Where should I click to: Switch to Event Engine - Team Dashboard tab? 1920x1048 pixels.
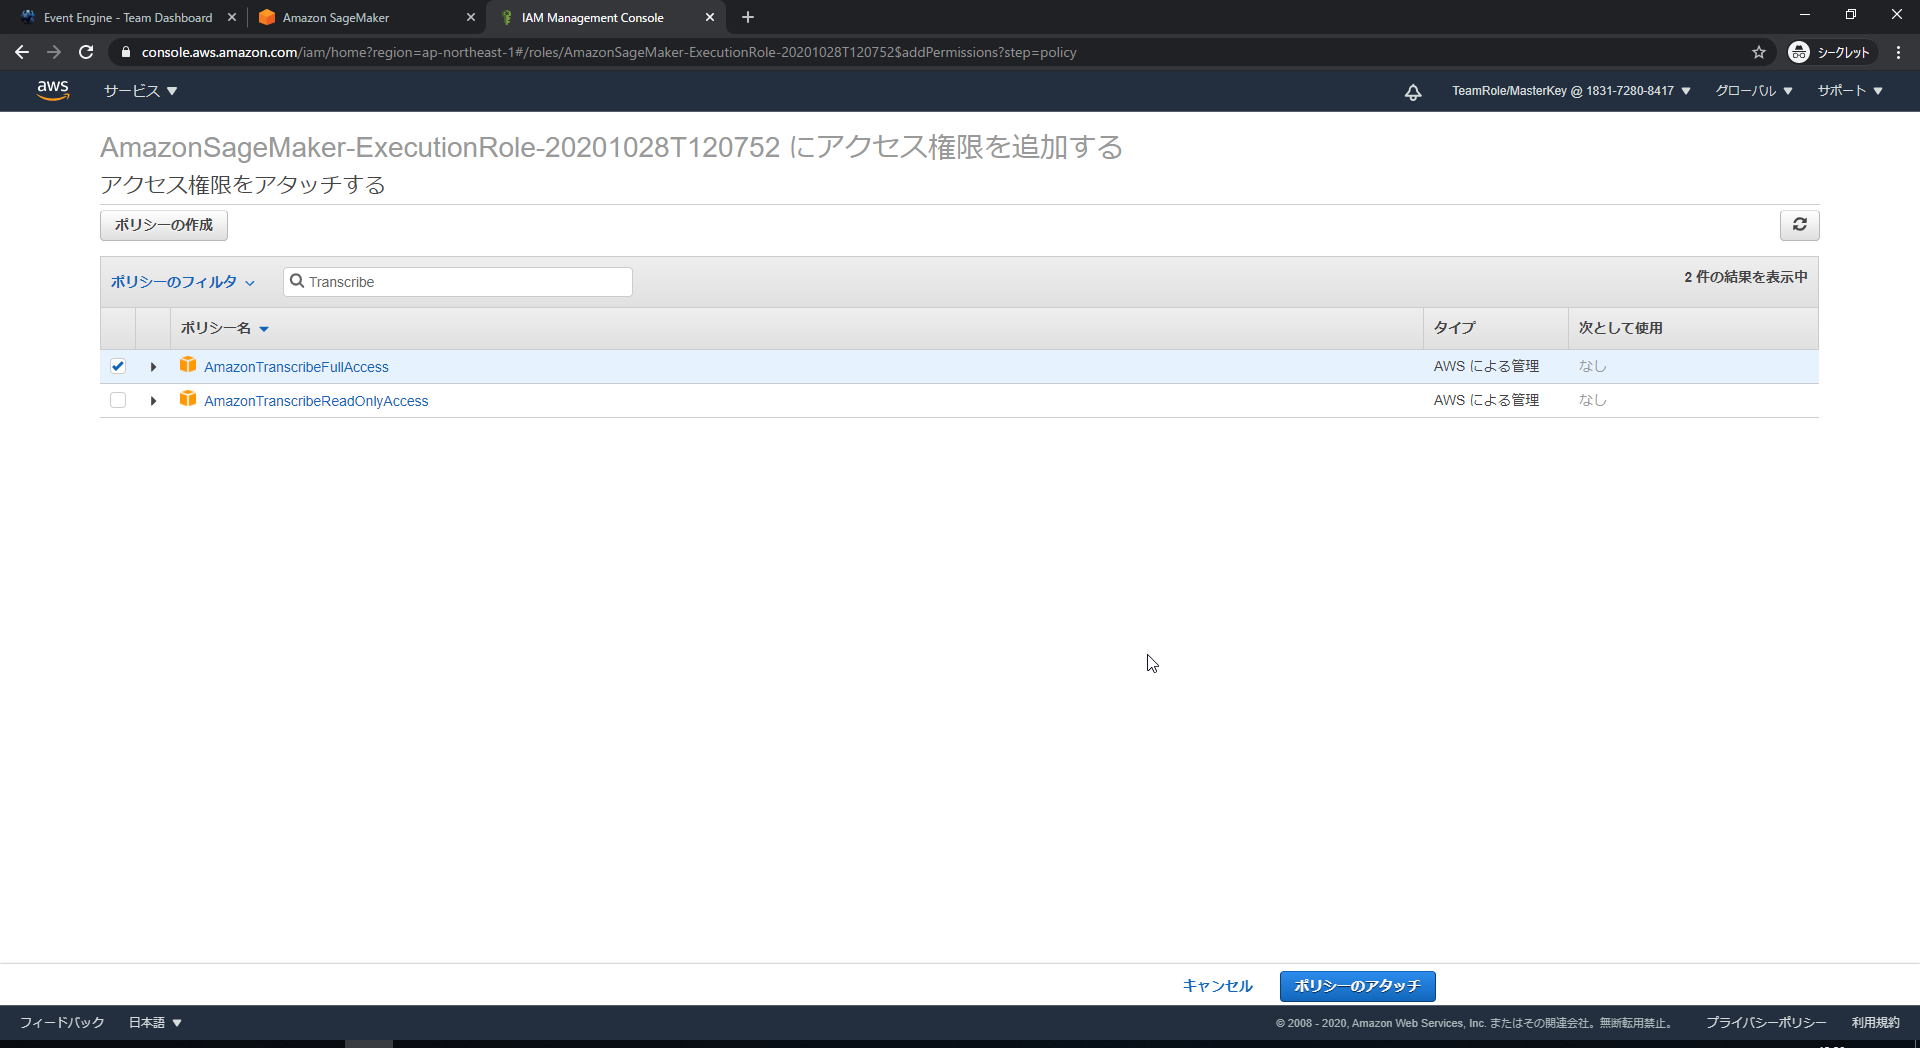(x=128, y=17)
